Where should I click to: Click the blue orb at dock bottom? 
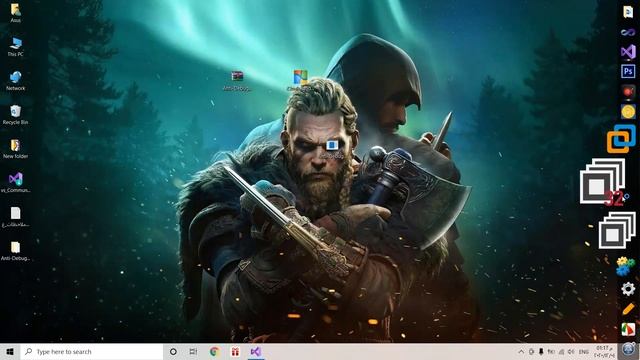click(629, 349)
